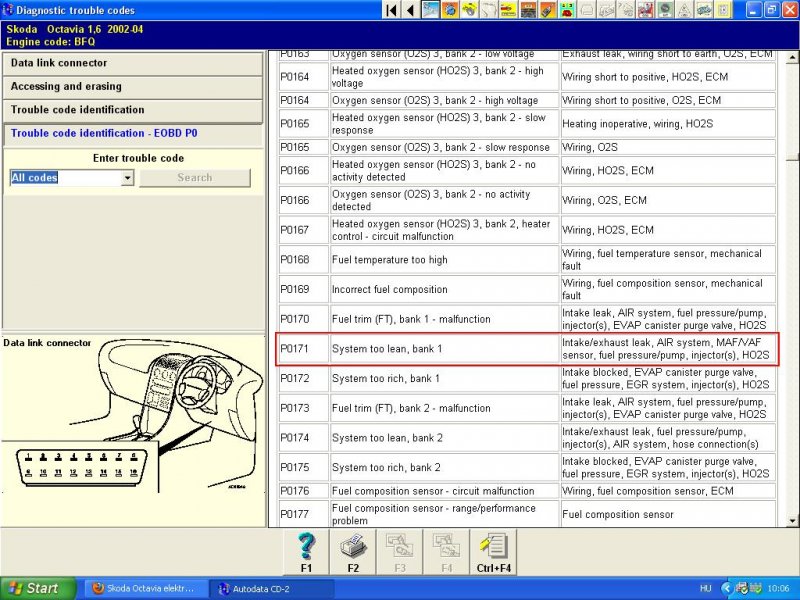This screenshot has width=800, height=600.
Task: Click 'Heating inoperative, wiring, HO2S' cause cell
Action: [x=668, y=123]
